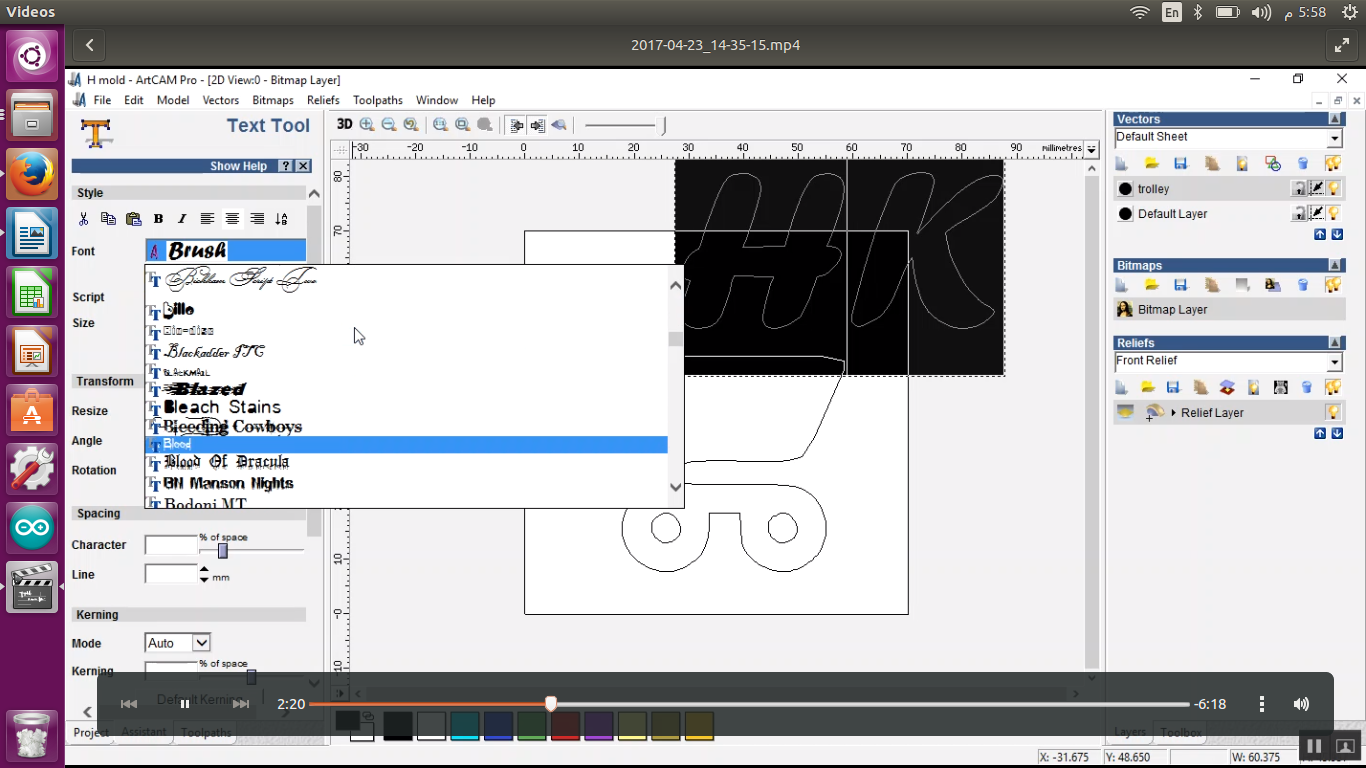Open the Vectors menu
This screenshot has height=768, width=1366.
click(x=220, y=100)
